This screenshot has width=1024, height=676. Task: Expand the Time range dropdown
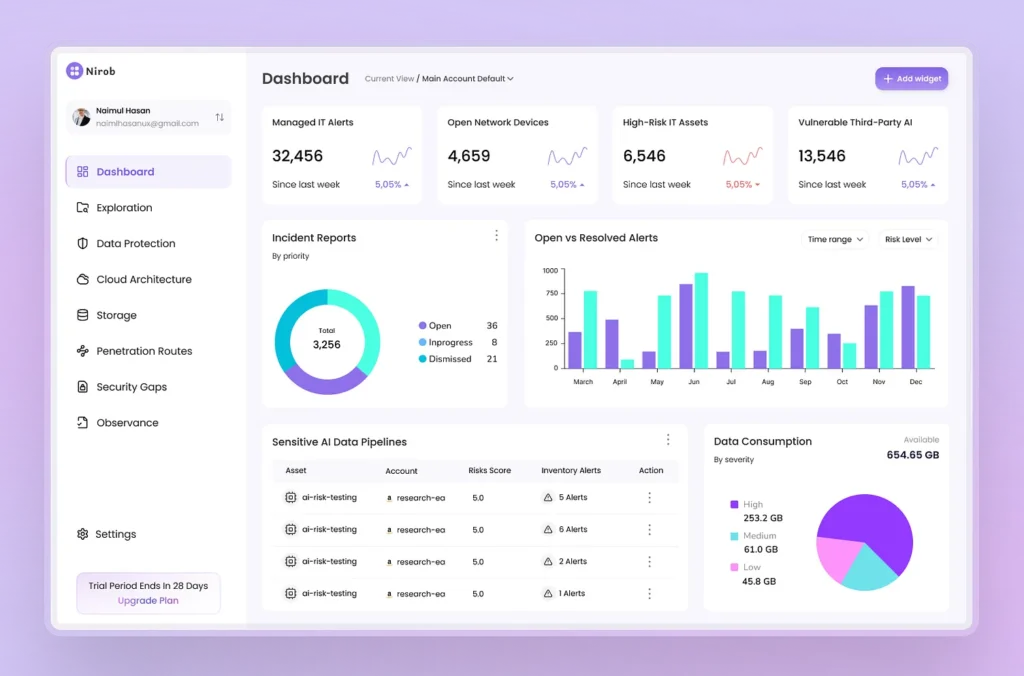(x=834, y=240)
